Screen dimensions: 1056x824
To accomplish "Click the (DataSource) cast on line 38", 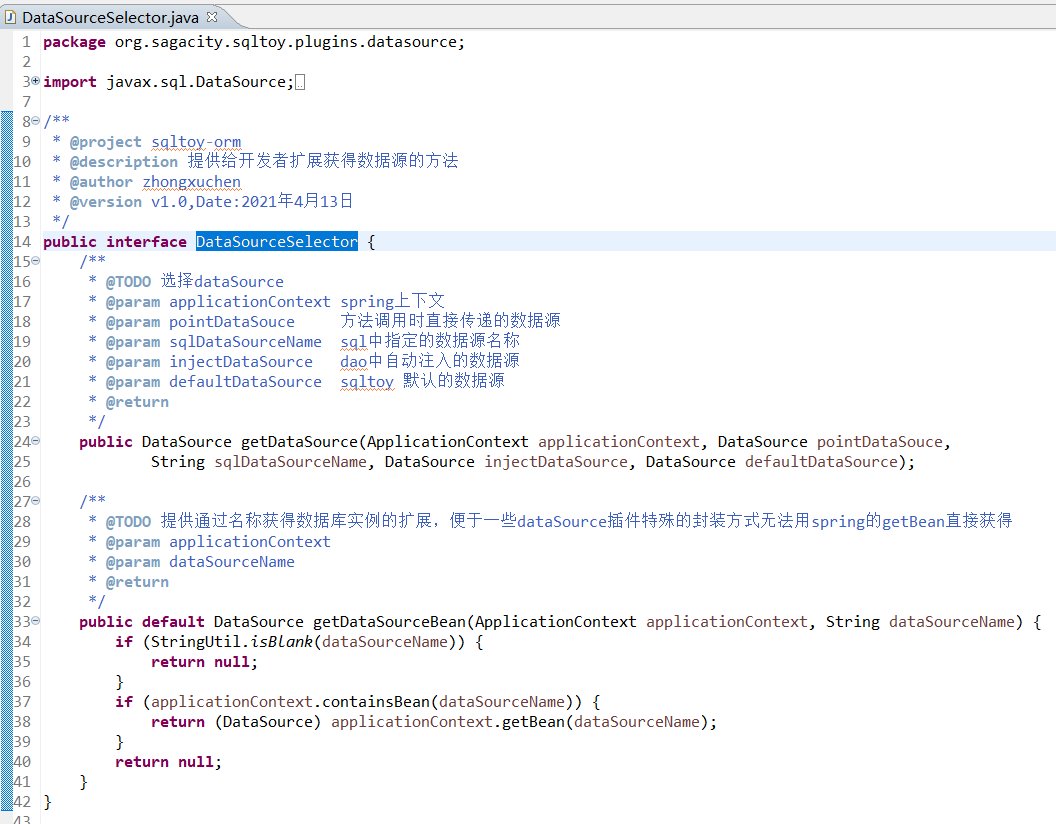I will pos(267,722).
